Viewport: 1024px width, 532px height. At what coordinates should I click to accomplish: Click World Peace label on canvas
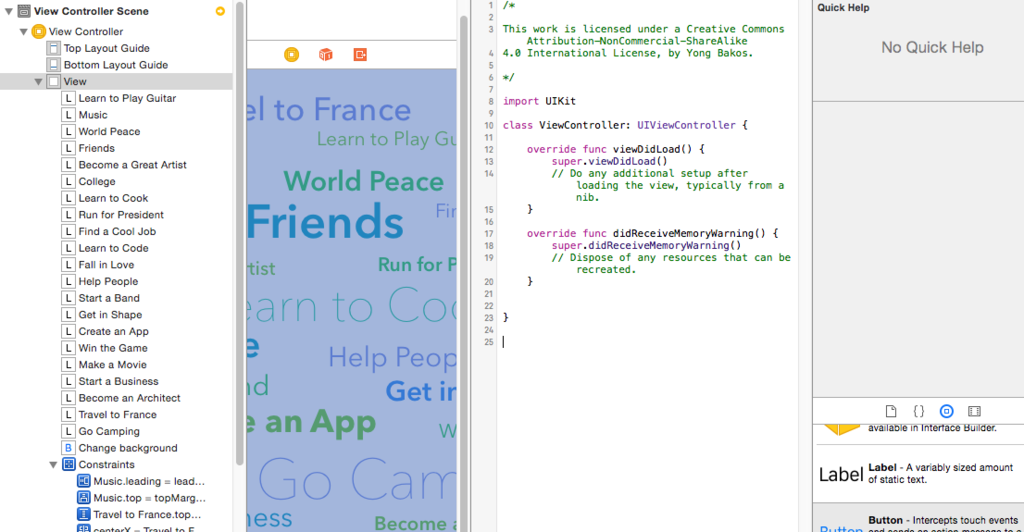point(364,181)
